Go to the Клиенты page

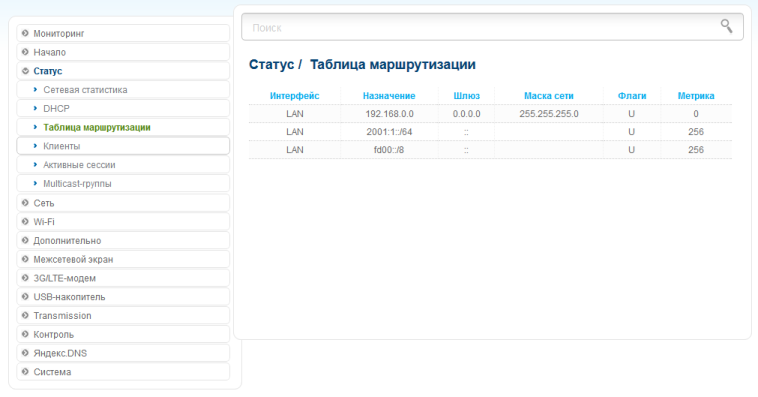click(123, 146)
